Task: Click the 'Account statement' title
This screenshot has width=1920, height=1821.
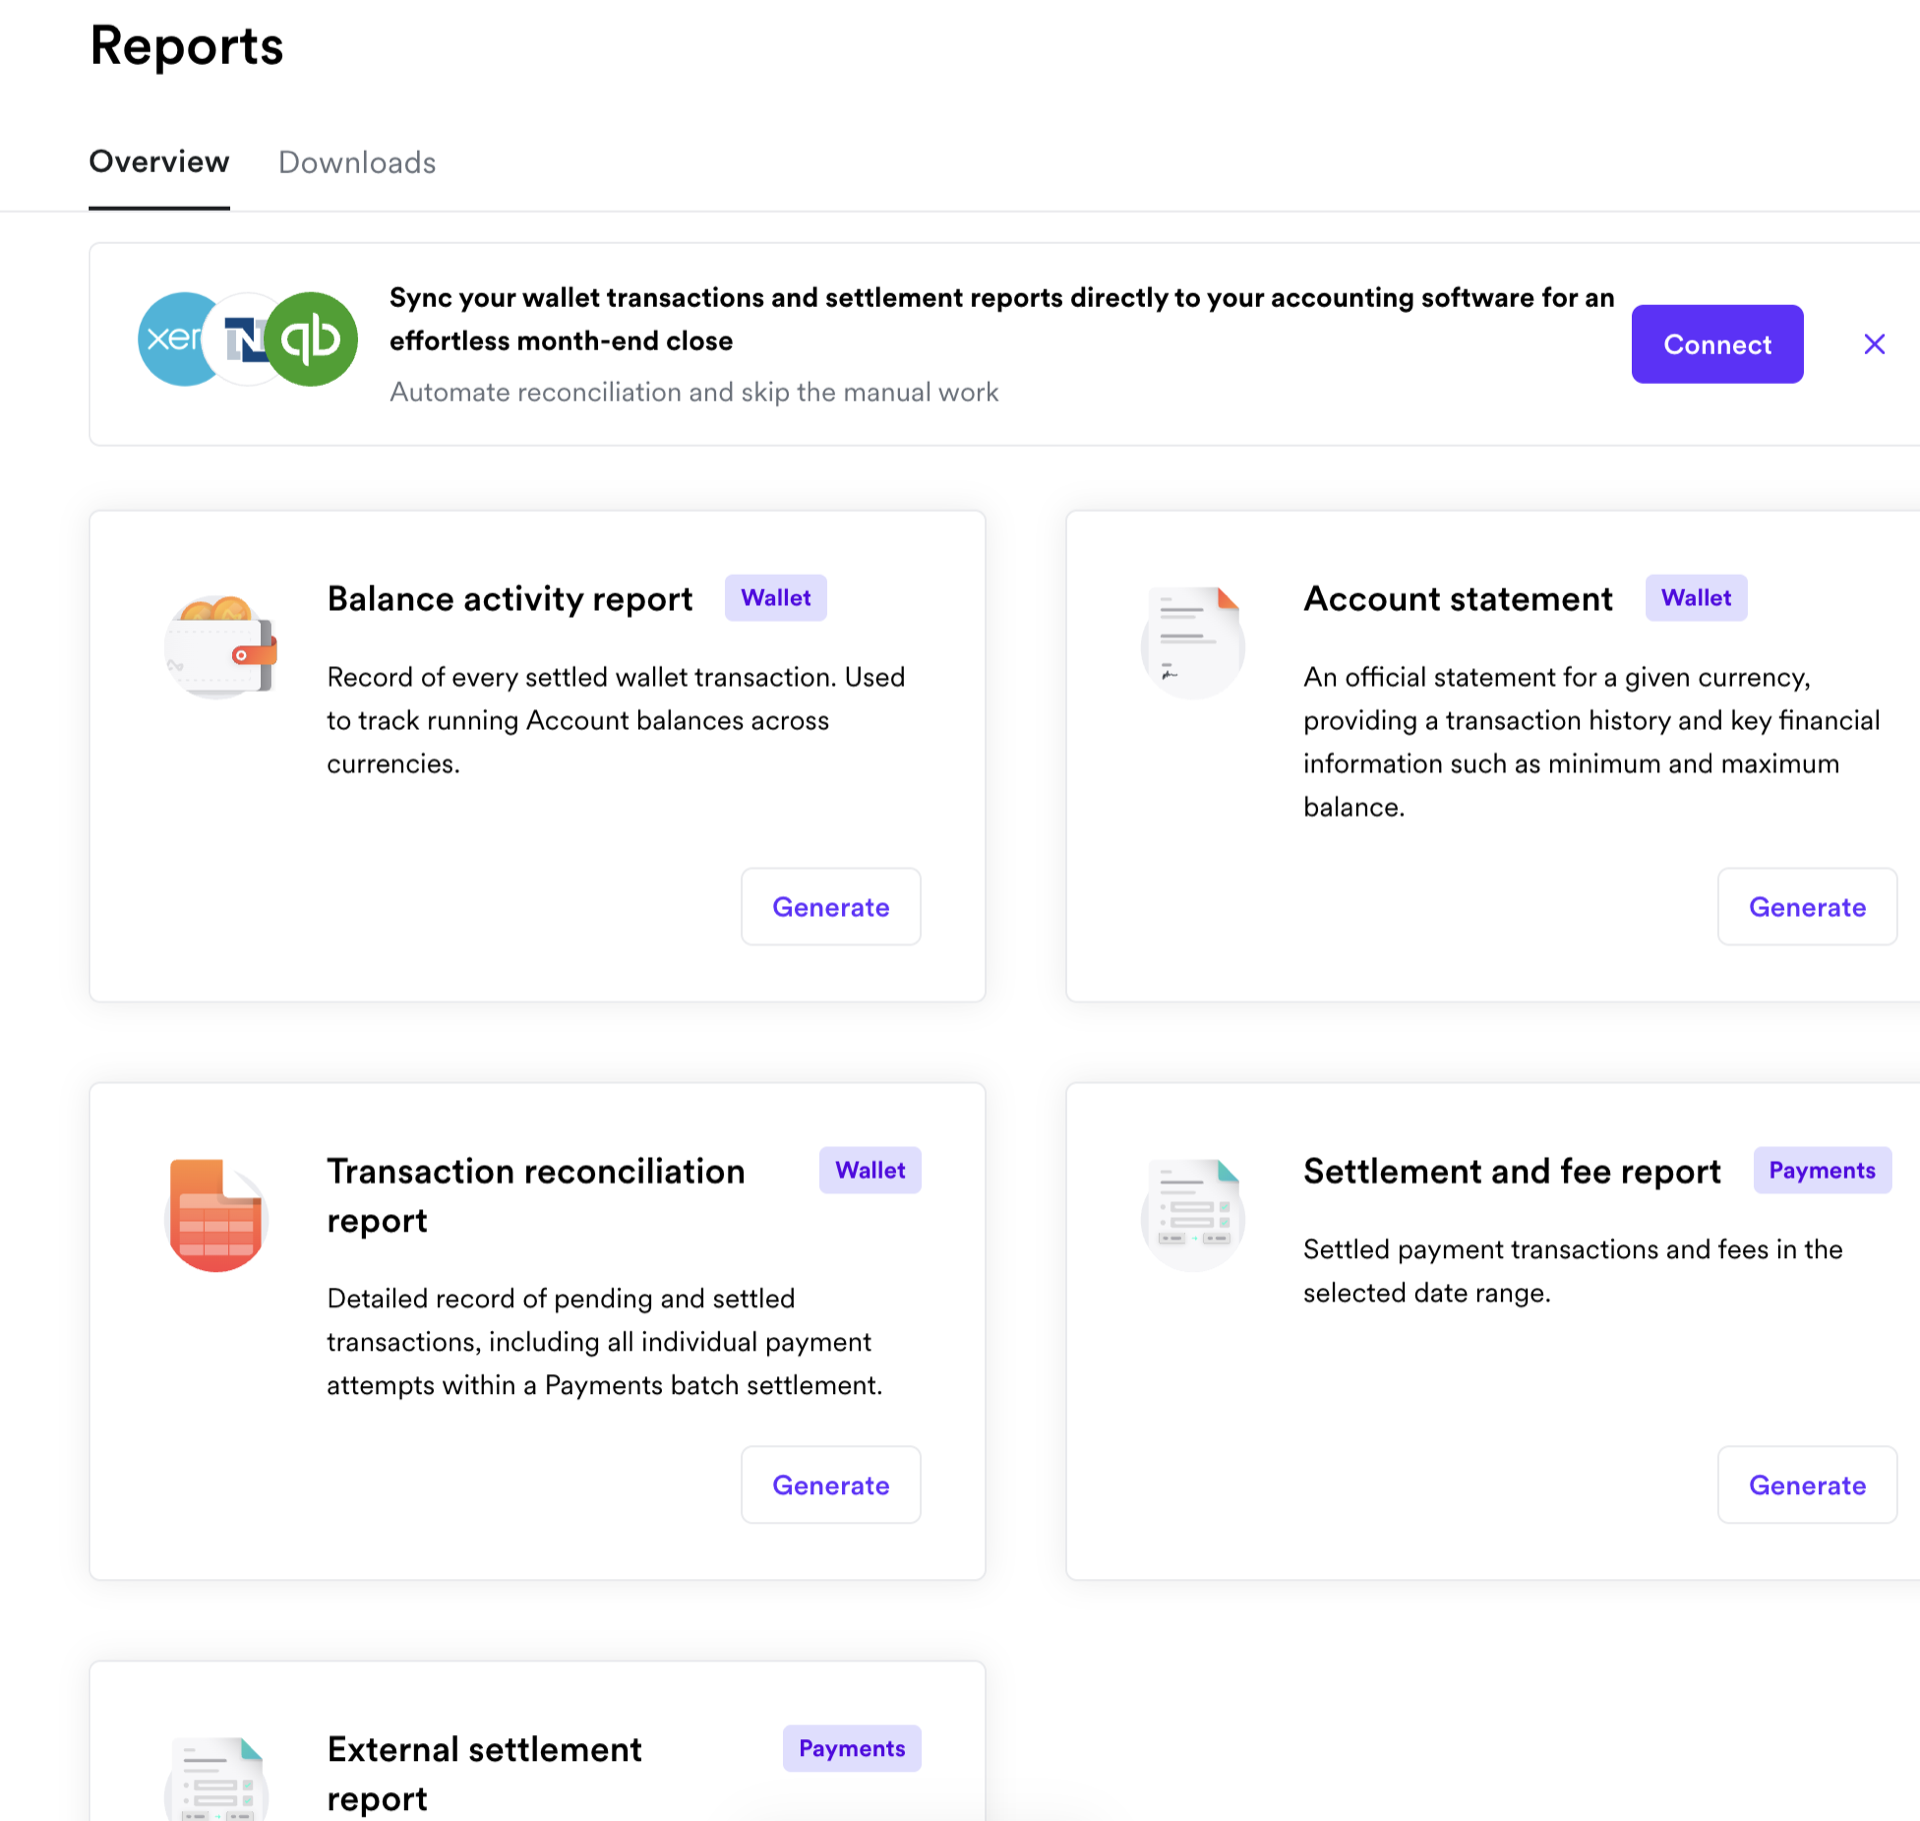Action: 1458,598
